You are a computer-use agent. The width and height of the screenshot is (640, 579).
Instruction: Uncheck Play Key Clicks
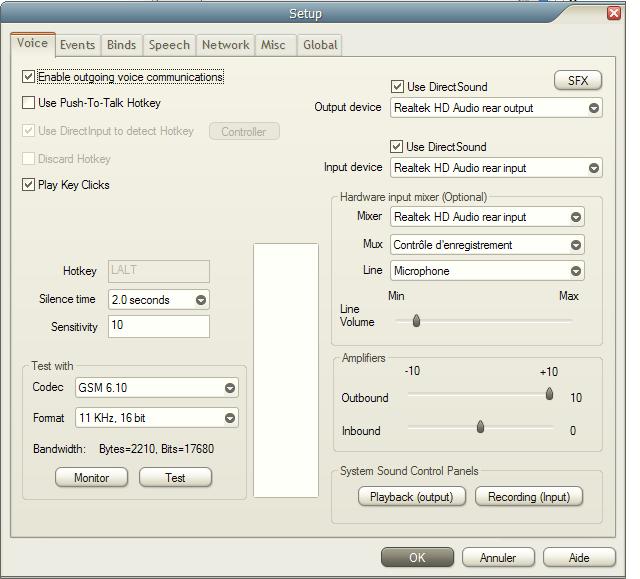click(28, 185)
